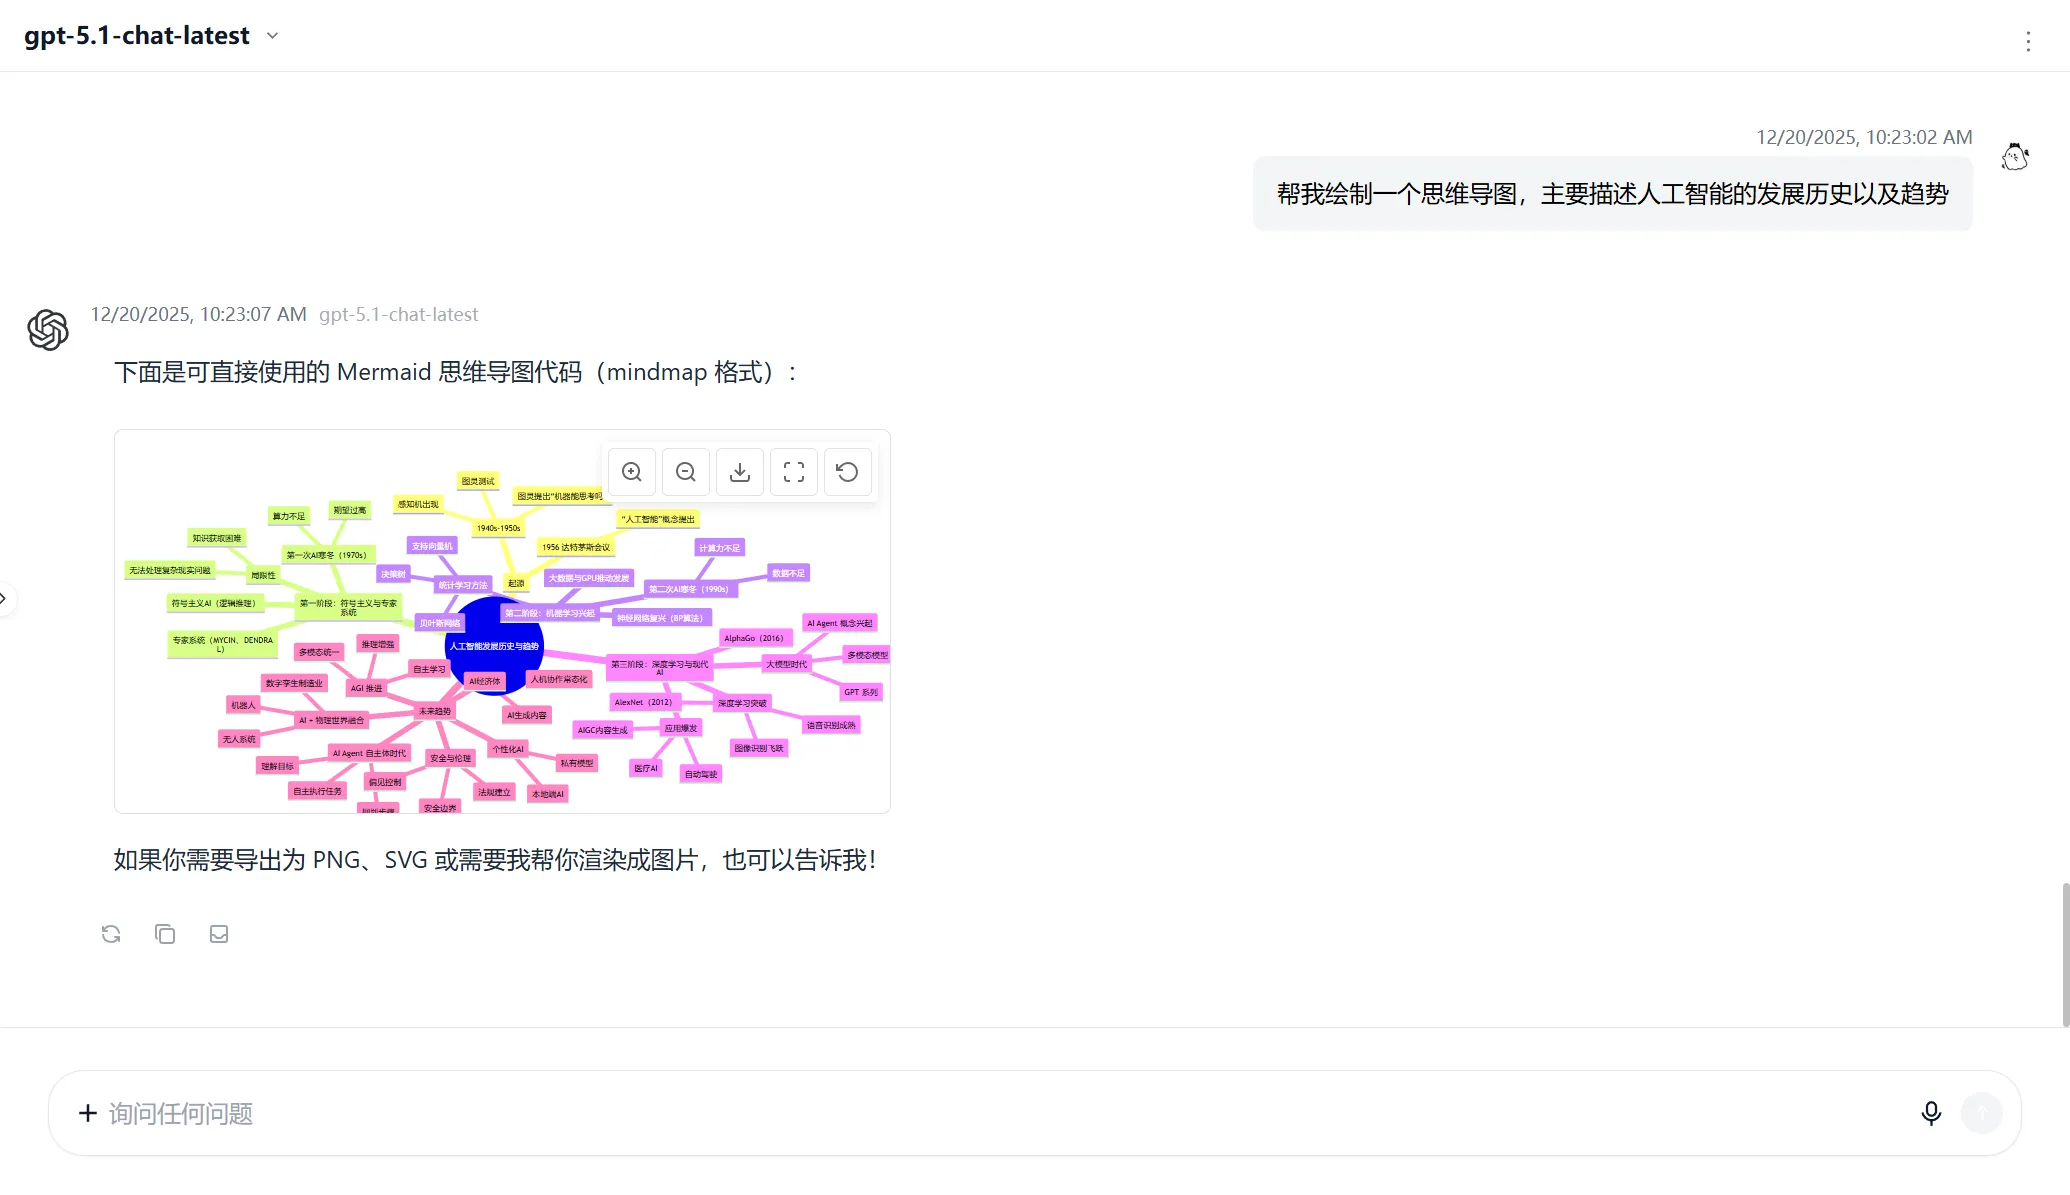Export the assistant message
2070x1195 pixels.
tap(219, 933)
